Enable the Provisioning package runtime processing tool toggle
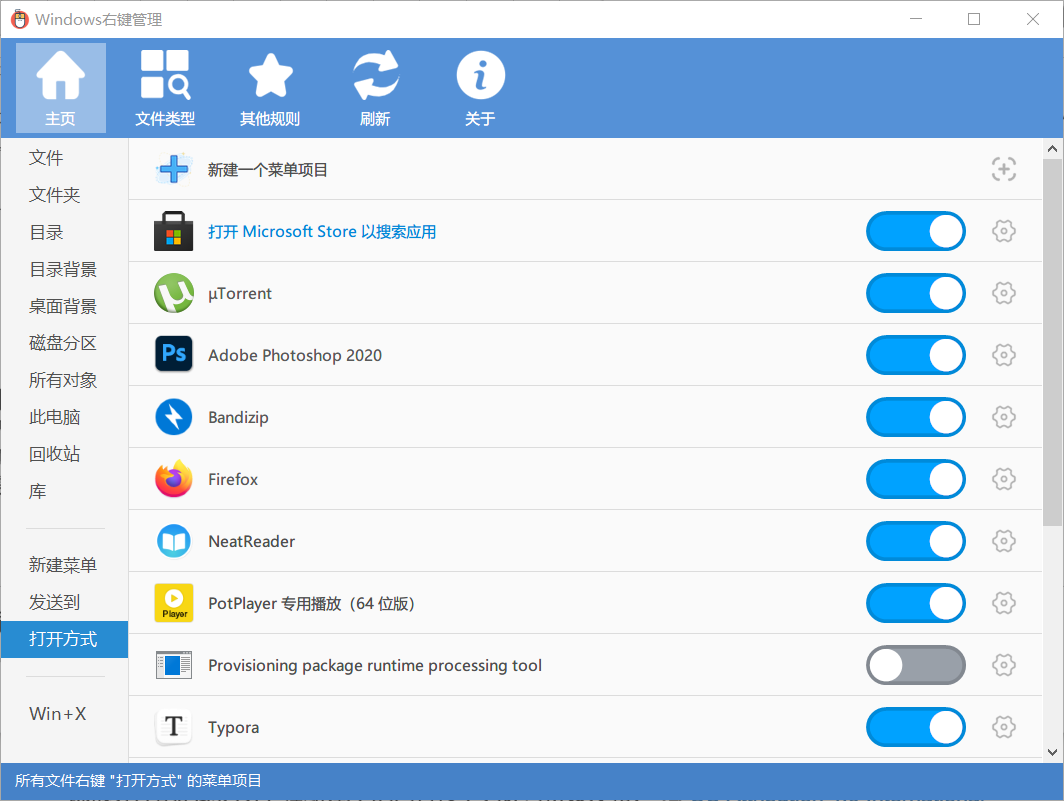 [x=915, y=666]
